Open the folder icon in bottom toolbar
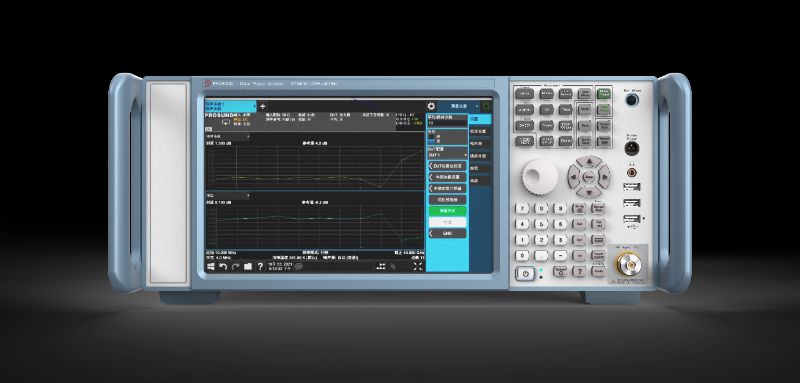The width and height of the screenshot is (800, 383). coord(247,266)
